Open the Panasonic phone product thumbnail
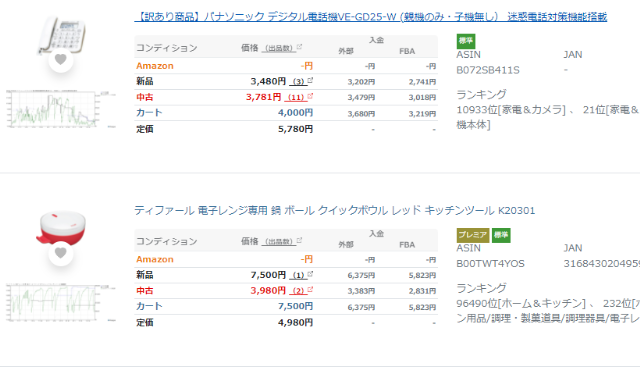 pyautogui.click(x=61, y=35)
